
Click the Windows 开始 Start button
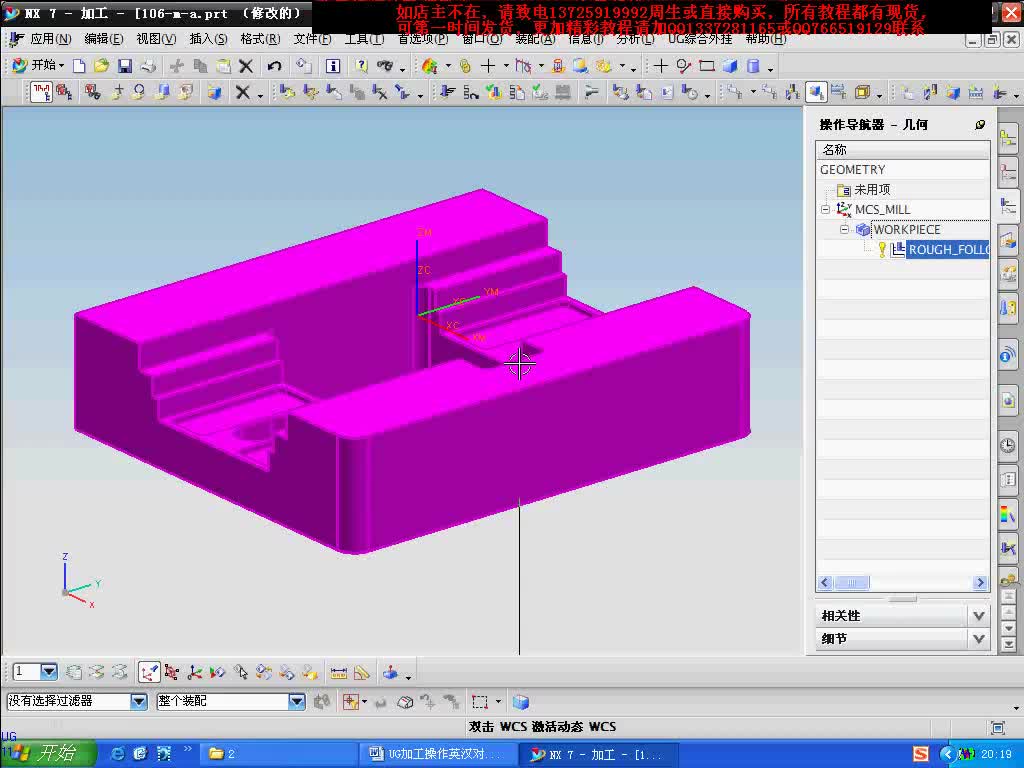(50, 754)
